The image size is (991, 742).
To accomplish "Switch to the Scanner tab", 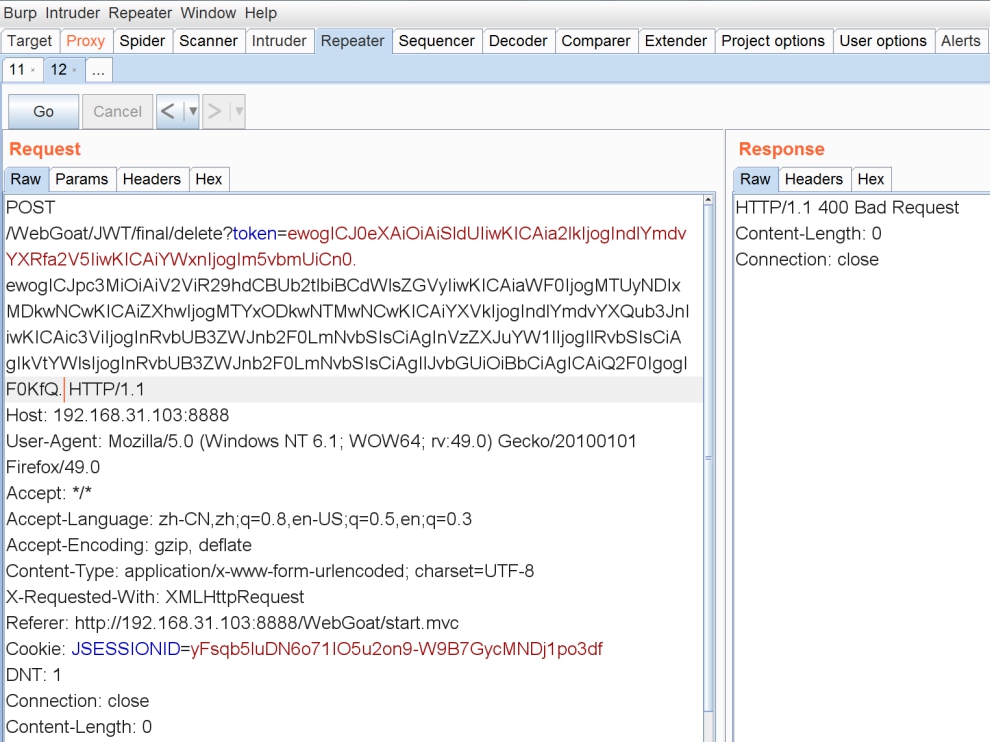I will click(209, 41).
